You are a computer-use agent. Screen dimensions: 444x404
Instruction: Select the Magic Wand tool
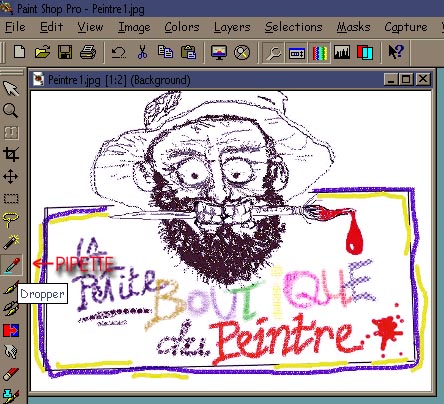[11, 242]
